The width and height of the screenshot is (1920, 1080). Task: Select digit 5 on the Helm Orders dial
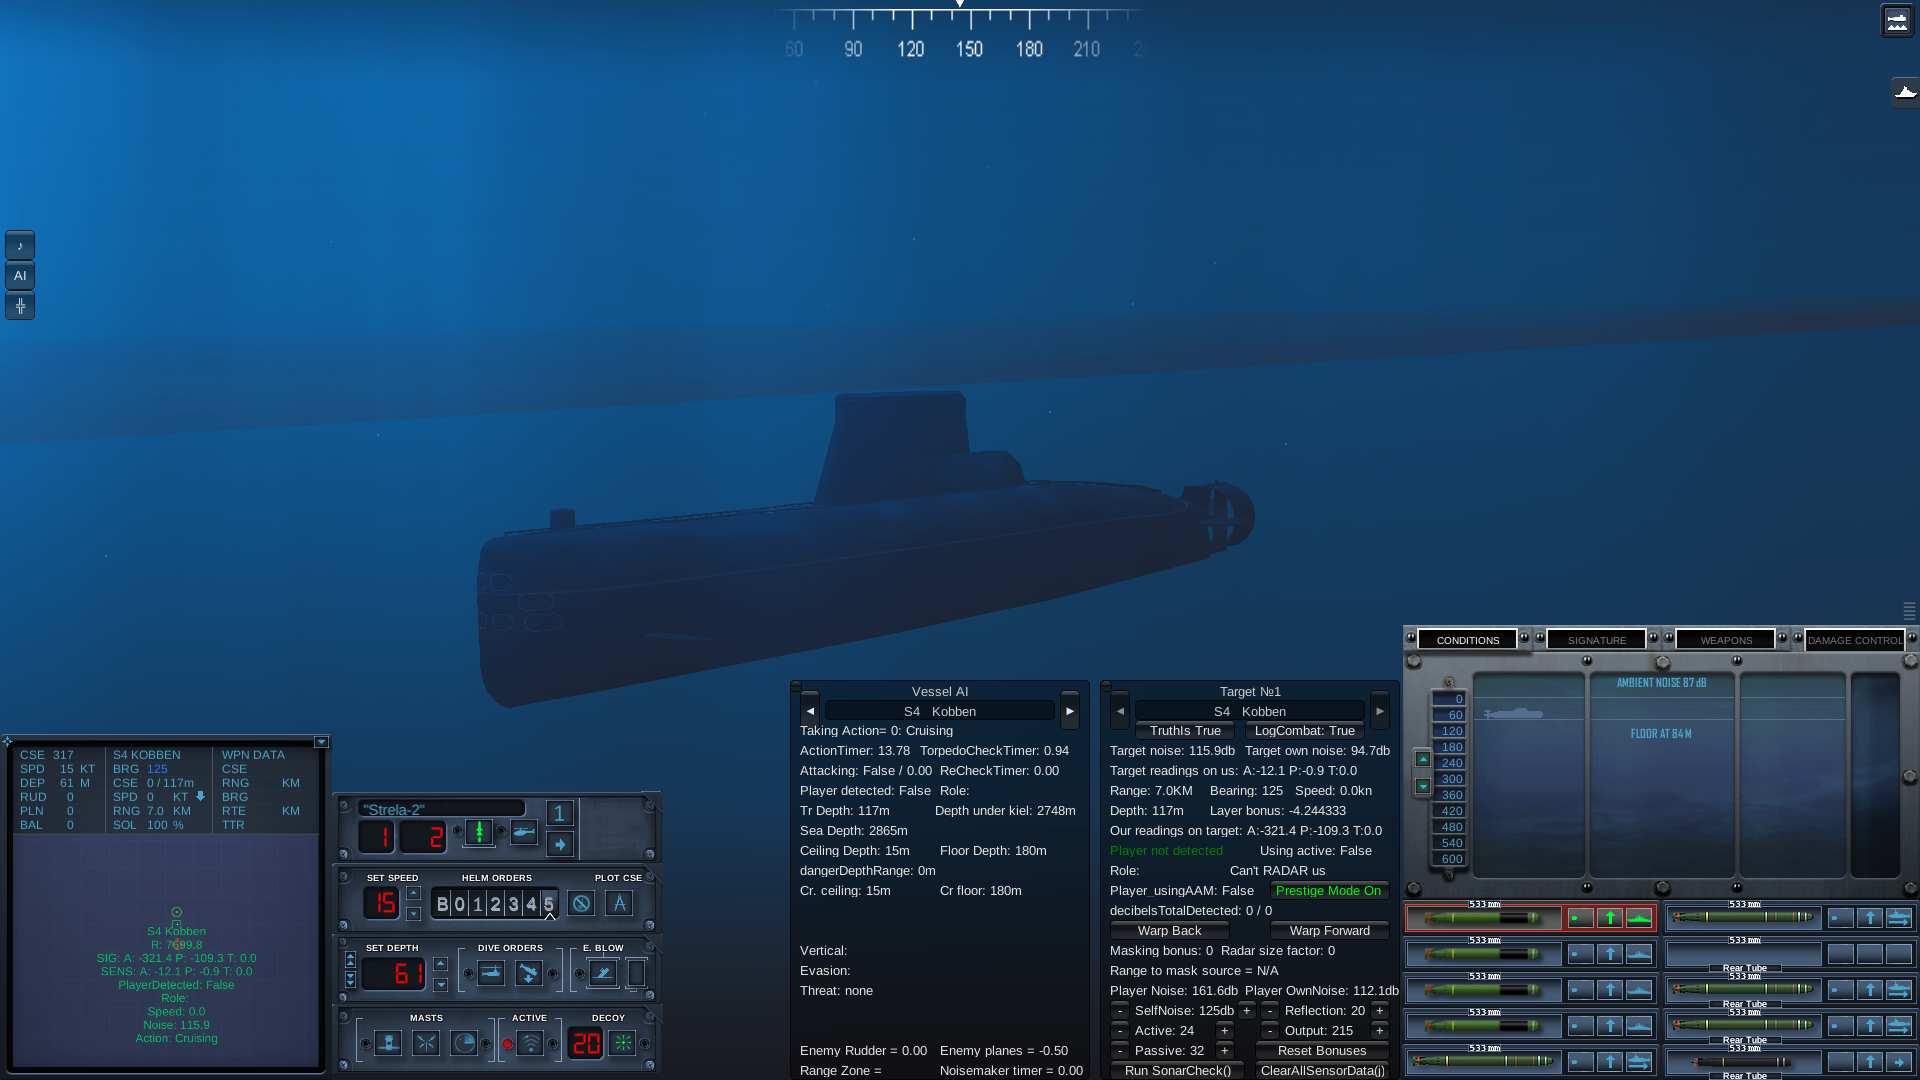549,903
